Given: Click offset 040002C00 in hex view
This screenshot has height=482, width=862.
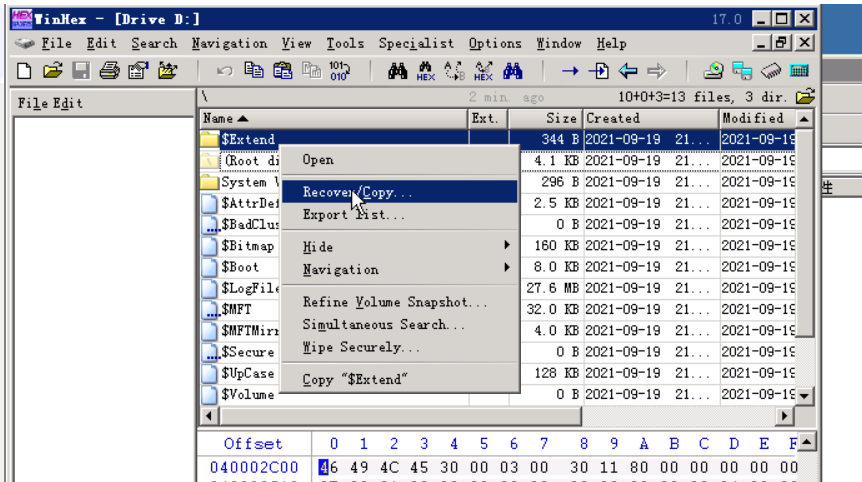Looking at the screenshot, I should click(253, 467).
